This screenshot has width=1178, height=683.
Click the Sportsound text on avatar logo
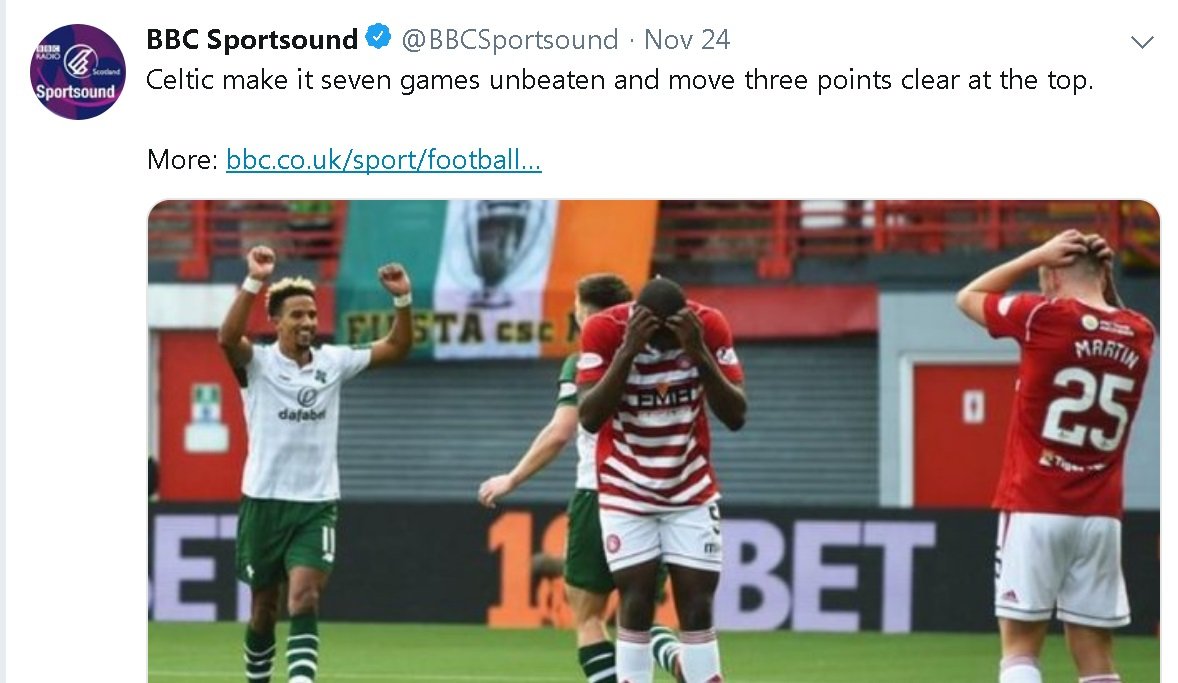75,92
